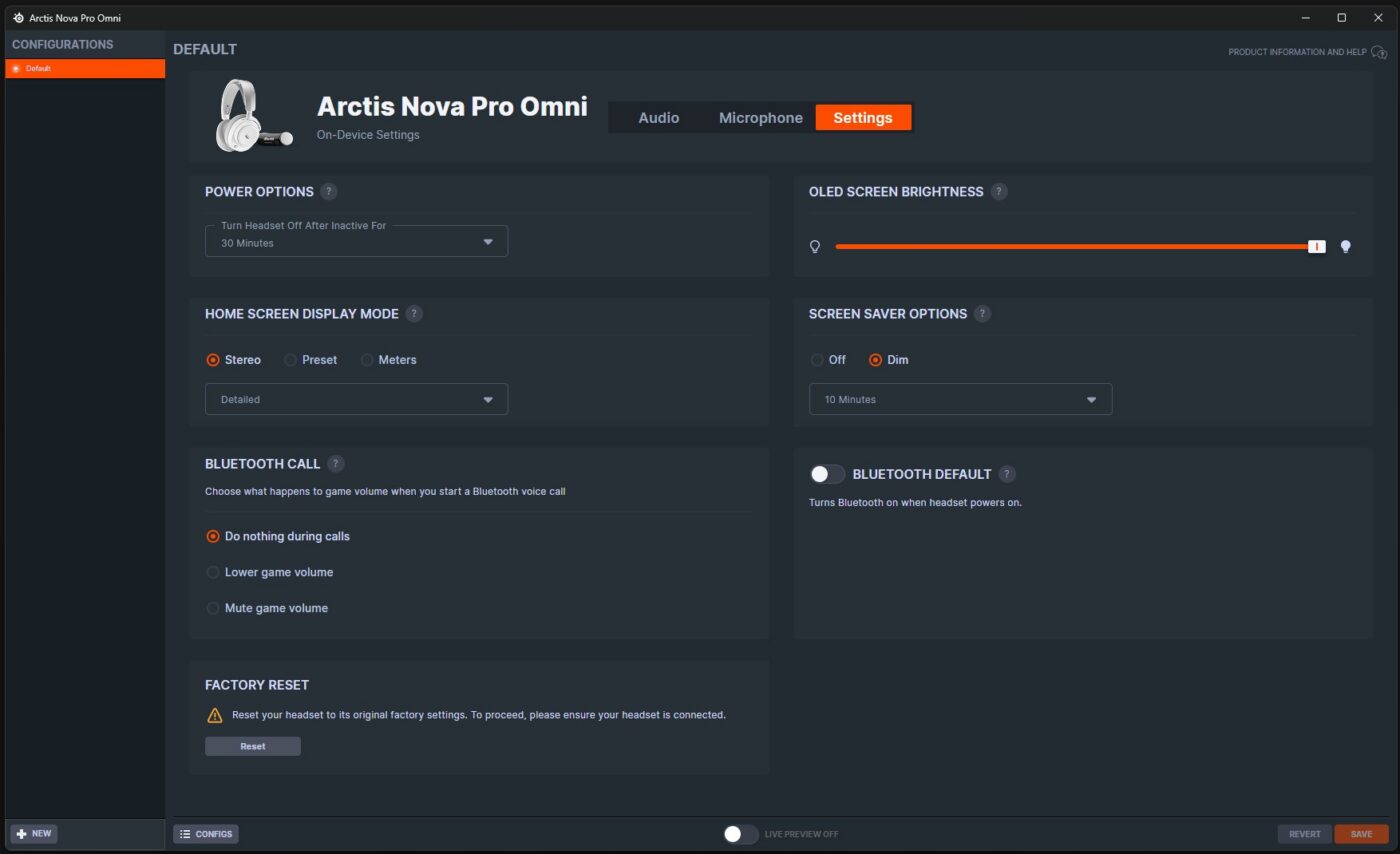This screenshot has height=854, width=1400.
Task: Switch to the Audio tab
Action: [659, 118]
